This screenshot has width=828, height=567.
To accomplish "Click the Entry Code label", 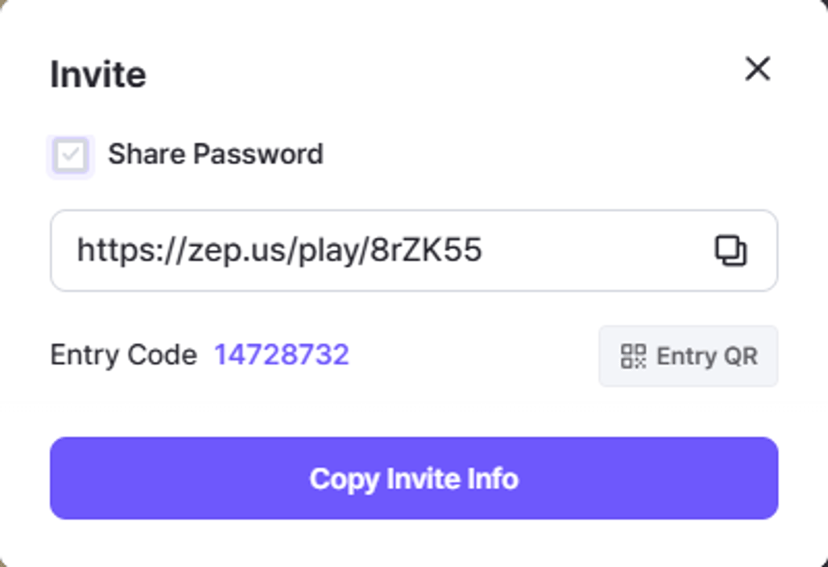I will tap(123, 355).
